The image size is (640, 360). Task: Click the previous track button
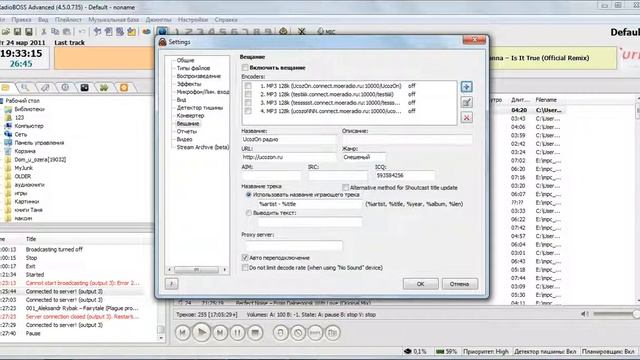pos(182,333)
